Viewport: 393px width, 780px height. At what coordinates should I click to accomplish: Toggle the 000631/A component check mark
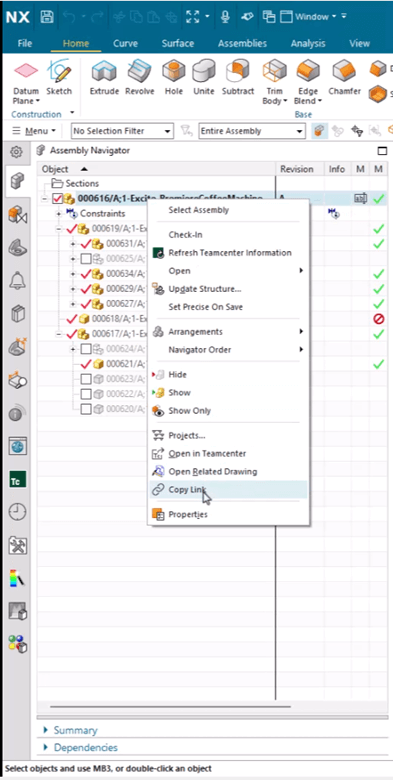tap(86, 244)
